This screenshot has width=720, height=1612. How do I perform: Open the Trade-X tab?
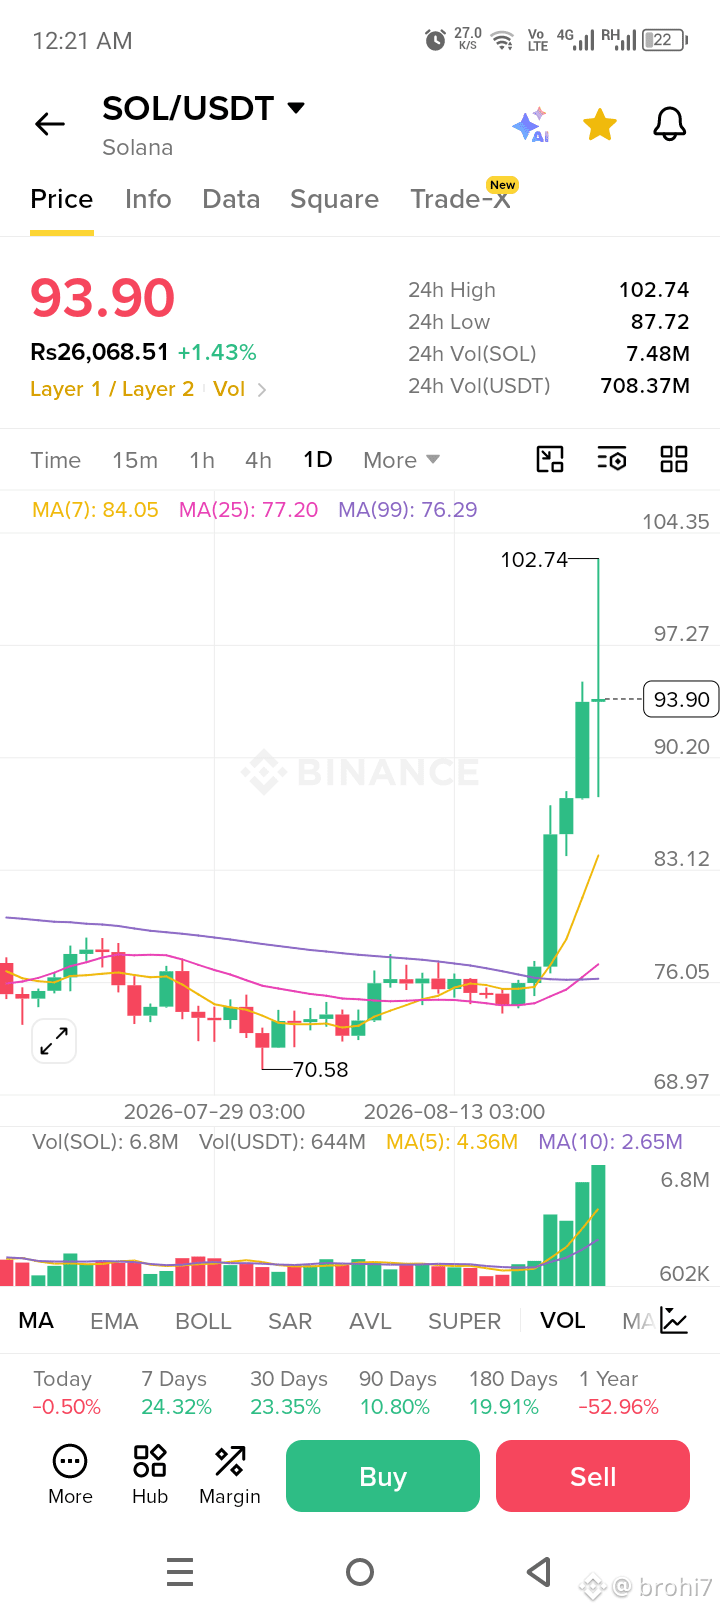coord(461,199)
